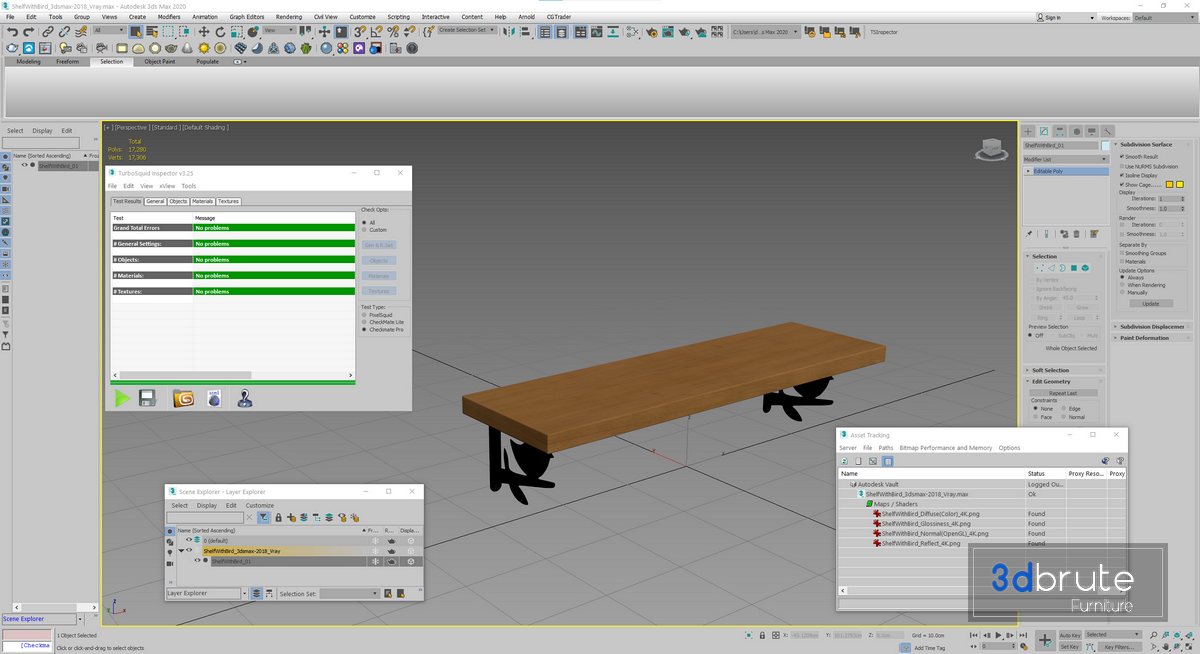Open the Rendering menu
1200x654 pixels.
288,17
